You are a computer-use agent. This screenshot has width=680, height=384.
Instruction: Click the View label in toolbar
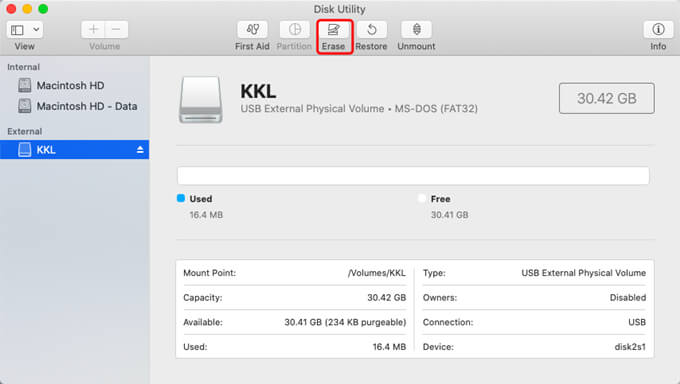[x=24, y=46]
